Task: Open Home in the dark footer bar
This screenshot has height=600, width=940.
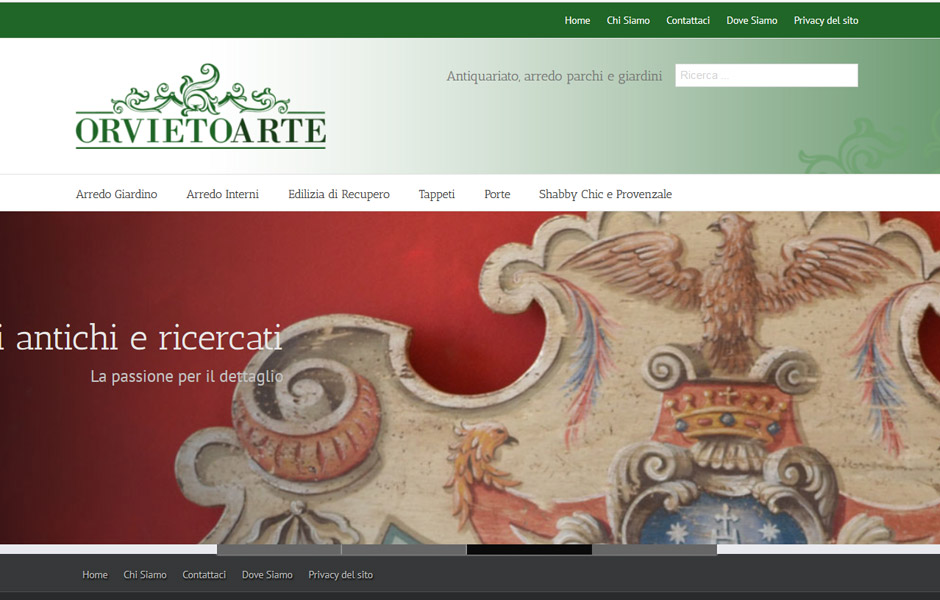Action: tap(95, 575)
